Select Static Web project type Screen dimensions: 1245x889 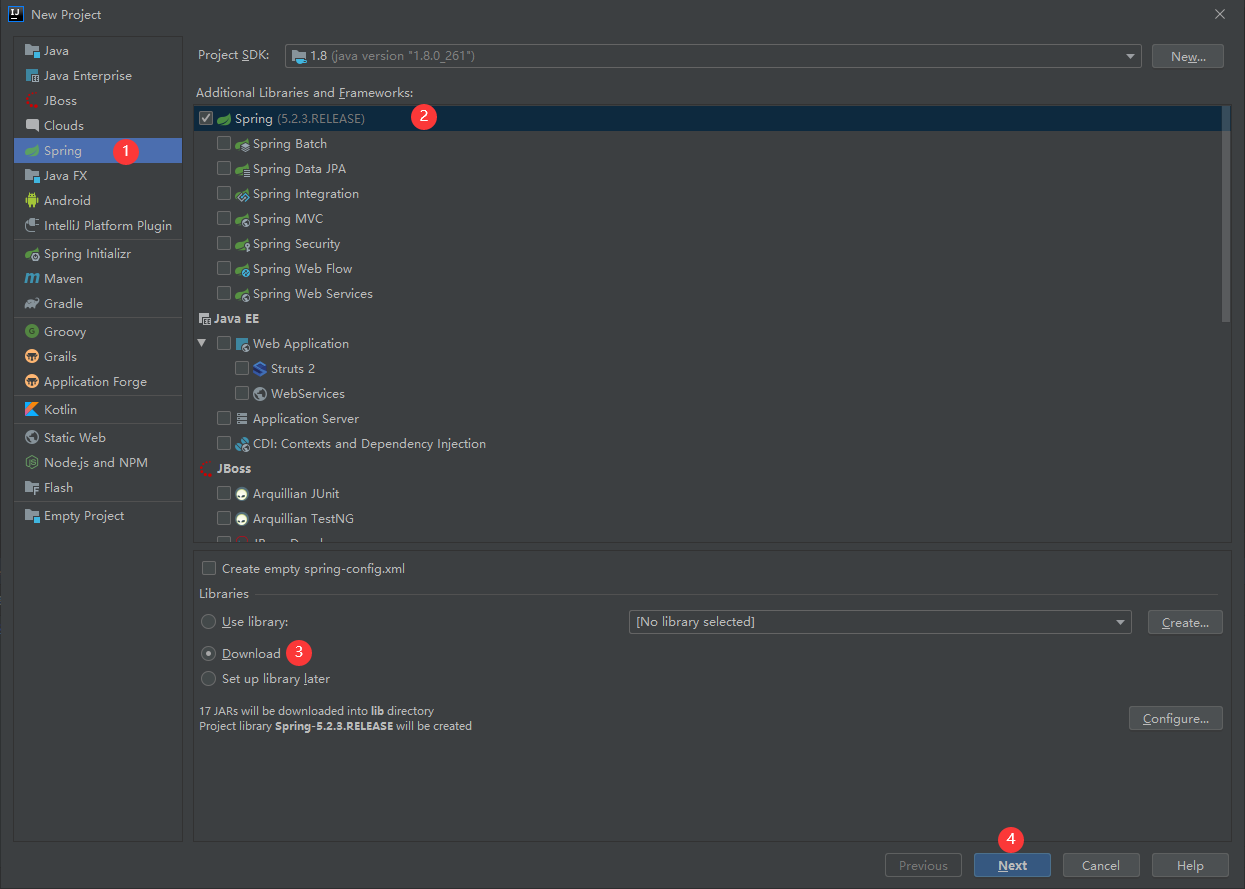(98, 437)
